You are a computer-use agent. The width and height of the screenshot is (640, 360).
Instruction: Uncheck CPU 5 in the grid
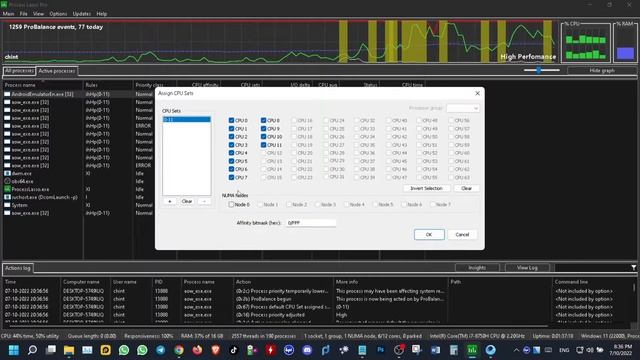[x=231, y=161]
